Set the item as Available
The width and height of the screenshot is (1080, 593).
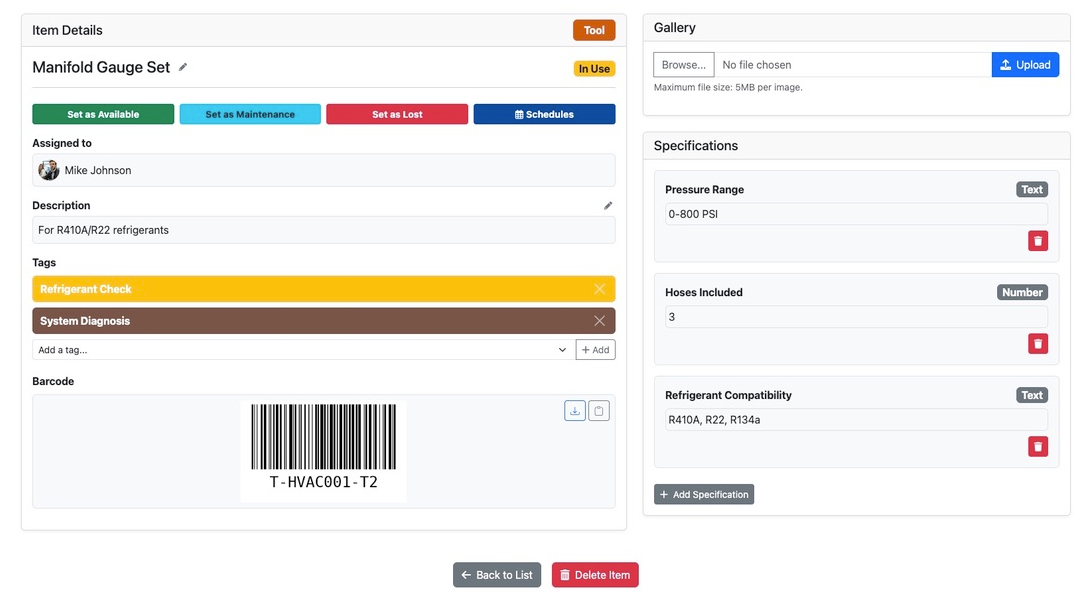pyautogui.click(x=102, y=113)
